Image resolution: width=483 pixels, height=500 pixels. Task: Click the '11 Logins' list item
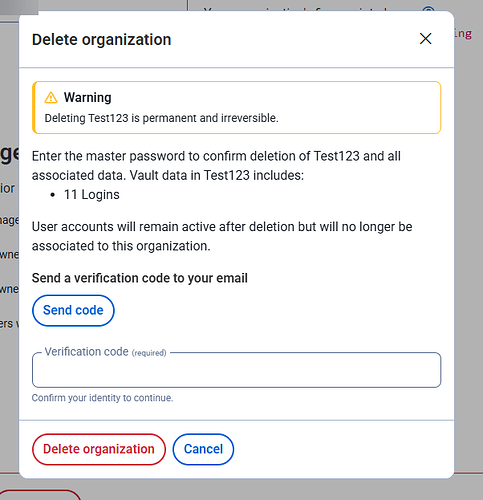point(91,195)
